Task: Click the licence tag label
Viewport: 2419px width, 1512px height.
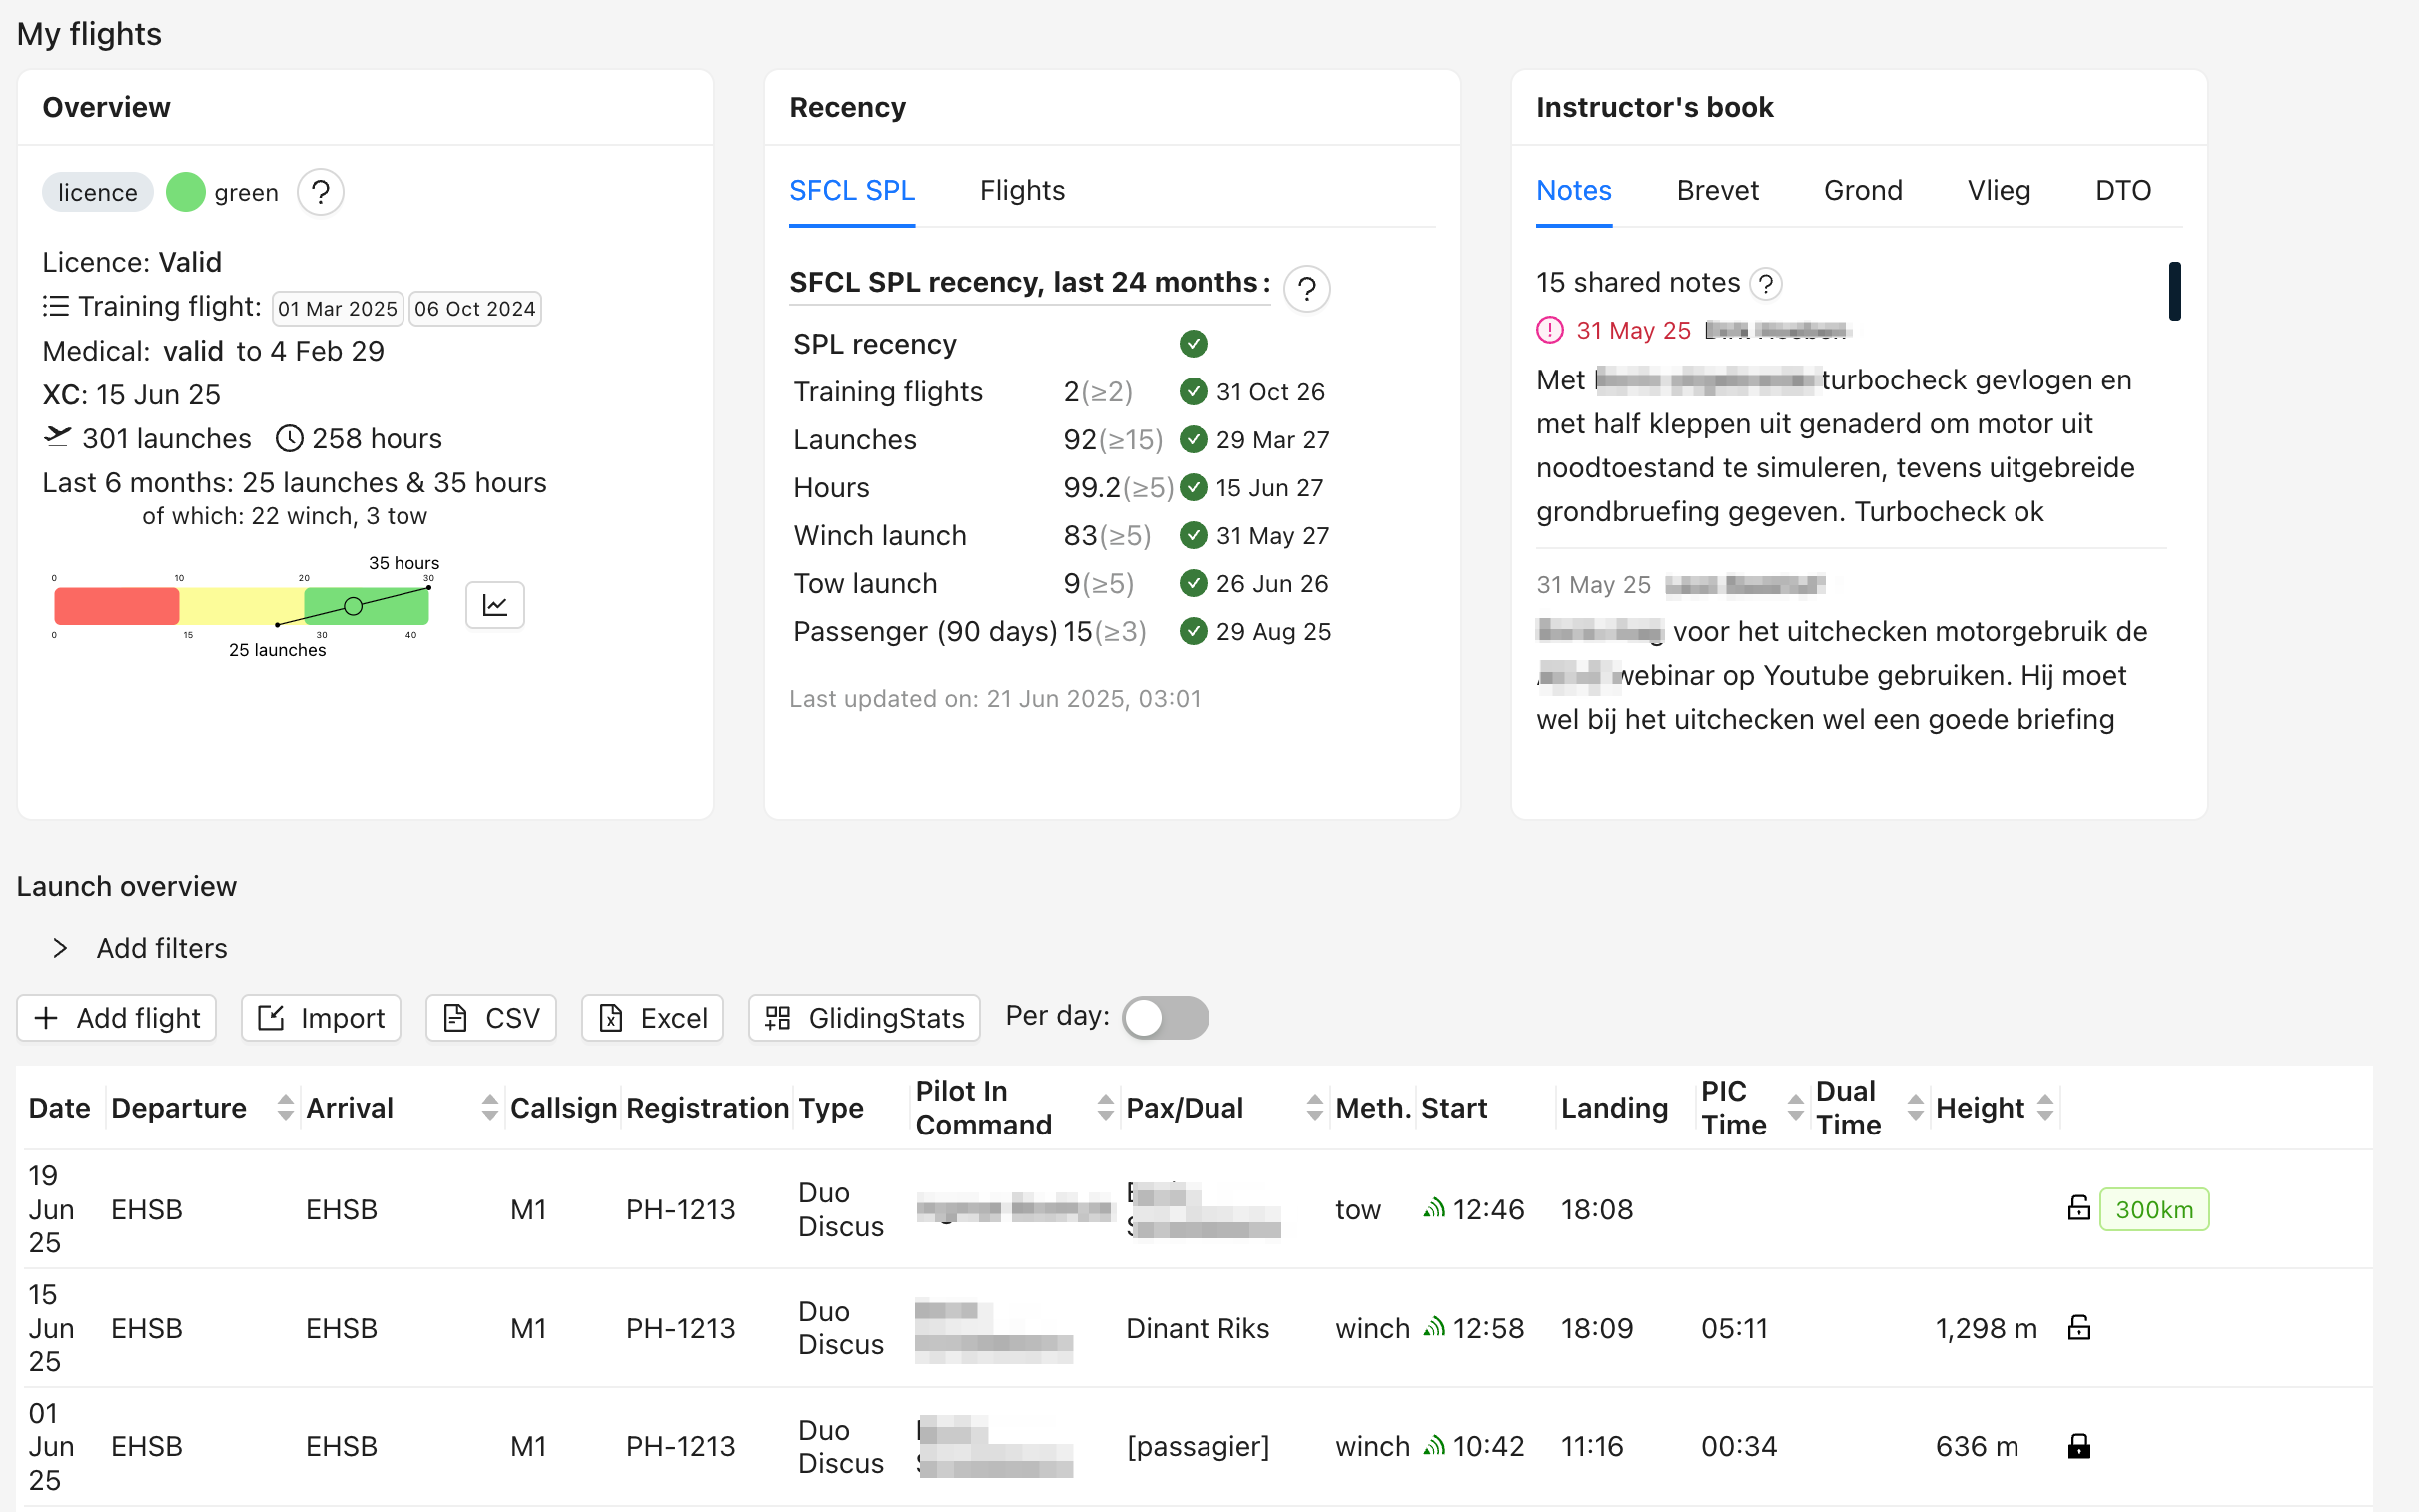Action: pos(97,192)
